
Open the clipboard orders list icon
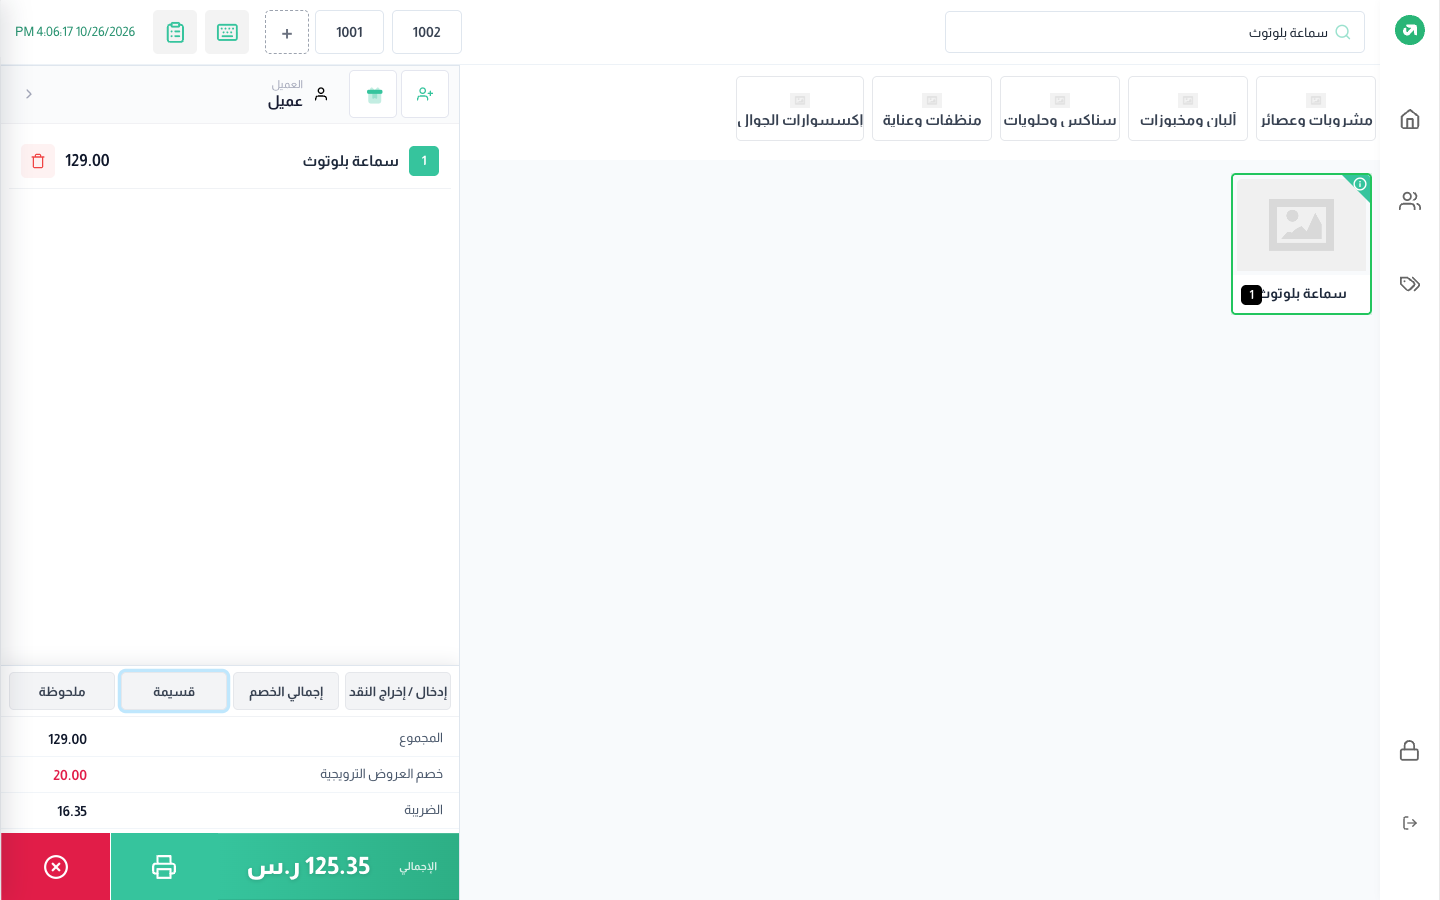click(175, 32)
